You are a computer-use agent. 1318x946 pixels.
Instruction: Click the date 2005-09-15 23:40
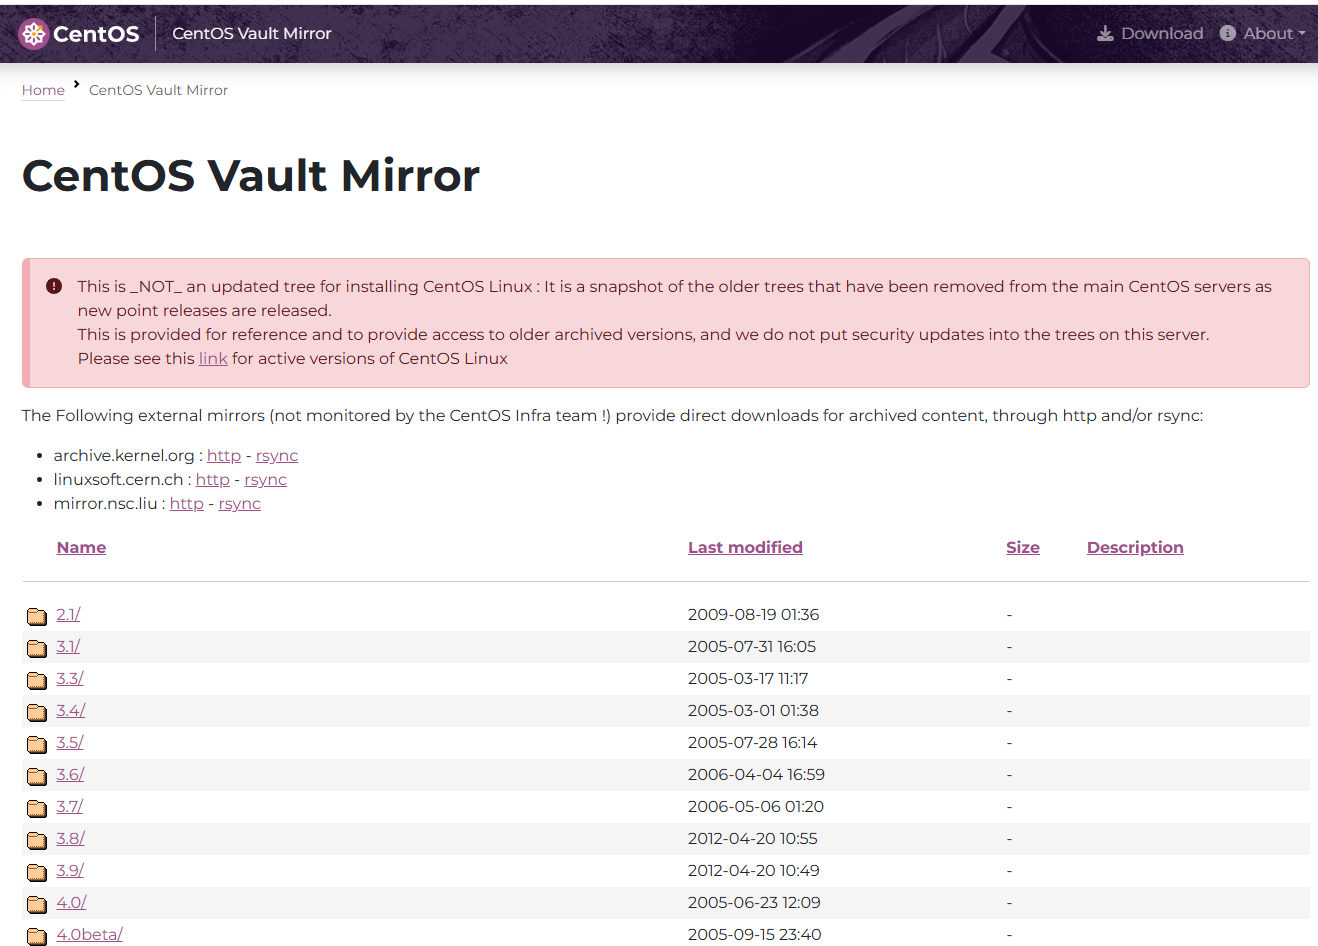[755, 934]
